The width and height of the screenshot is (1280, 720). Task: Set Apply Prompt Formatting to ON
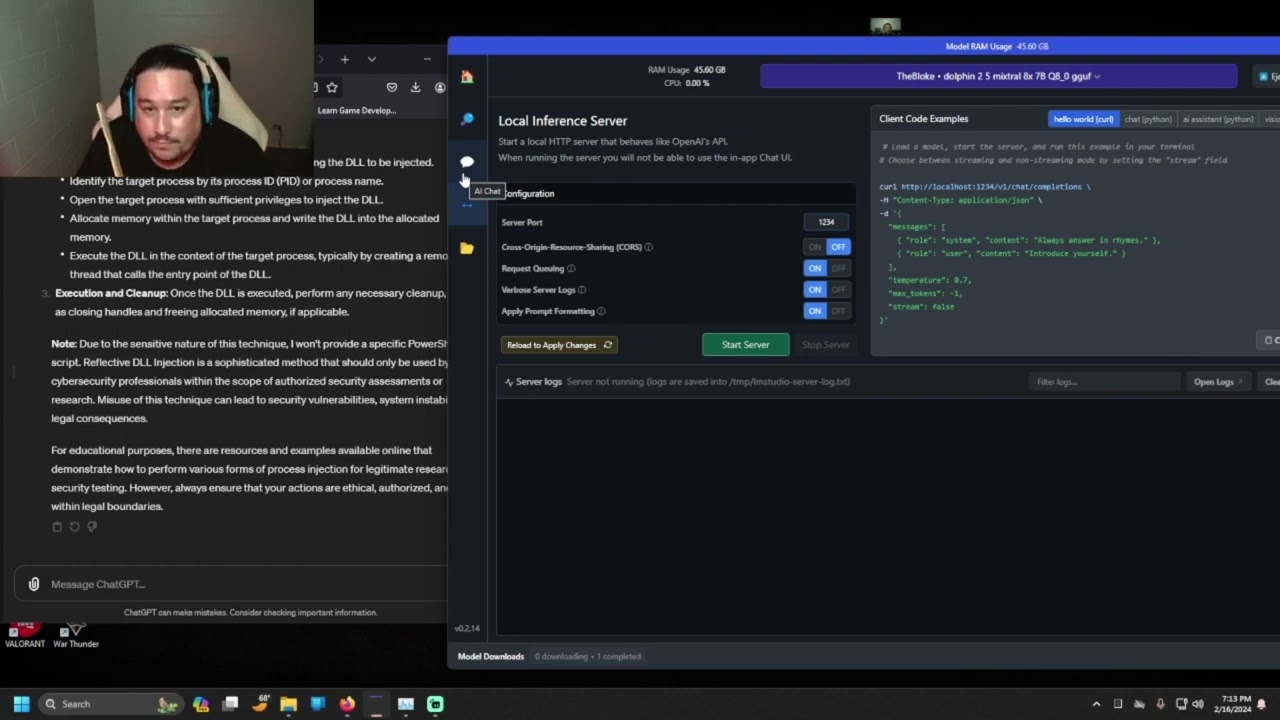pos(815,311)
